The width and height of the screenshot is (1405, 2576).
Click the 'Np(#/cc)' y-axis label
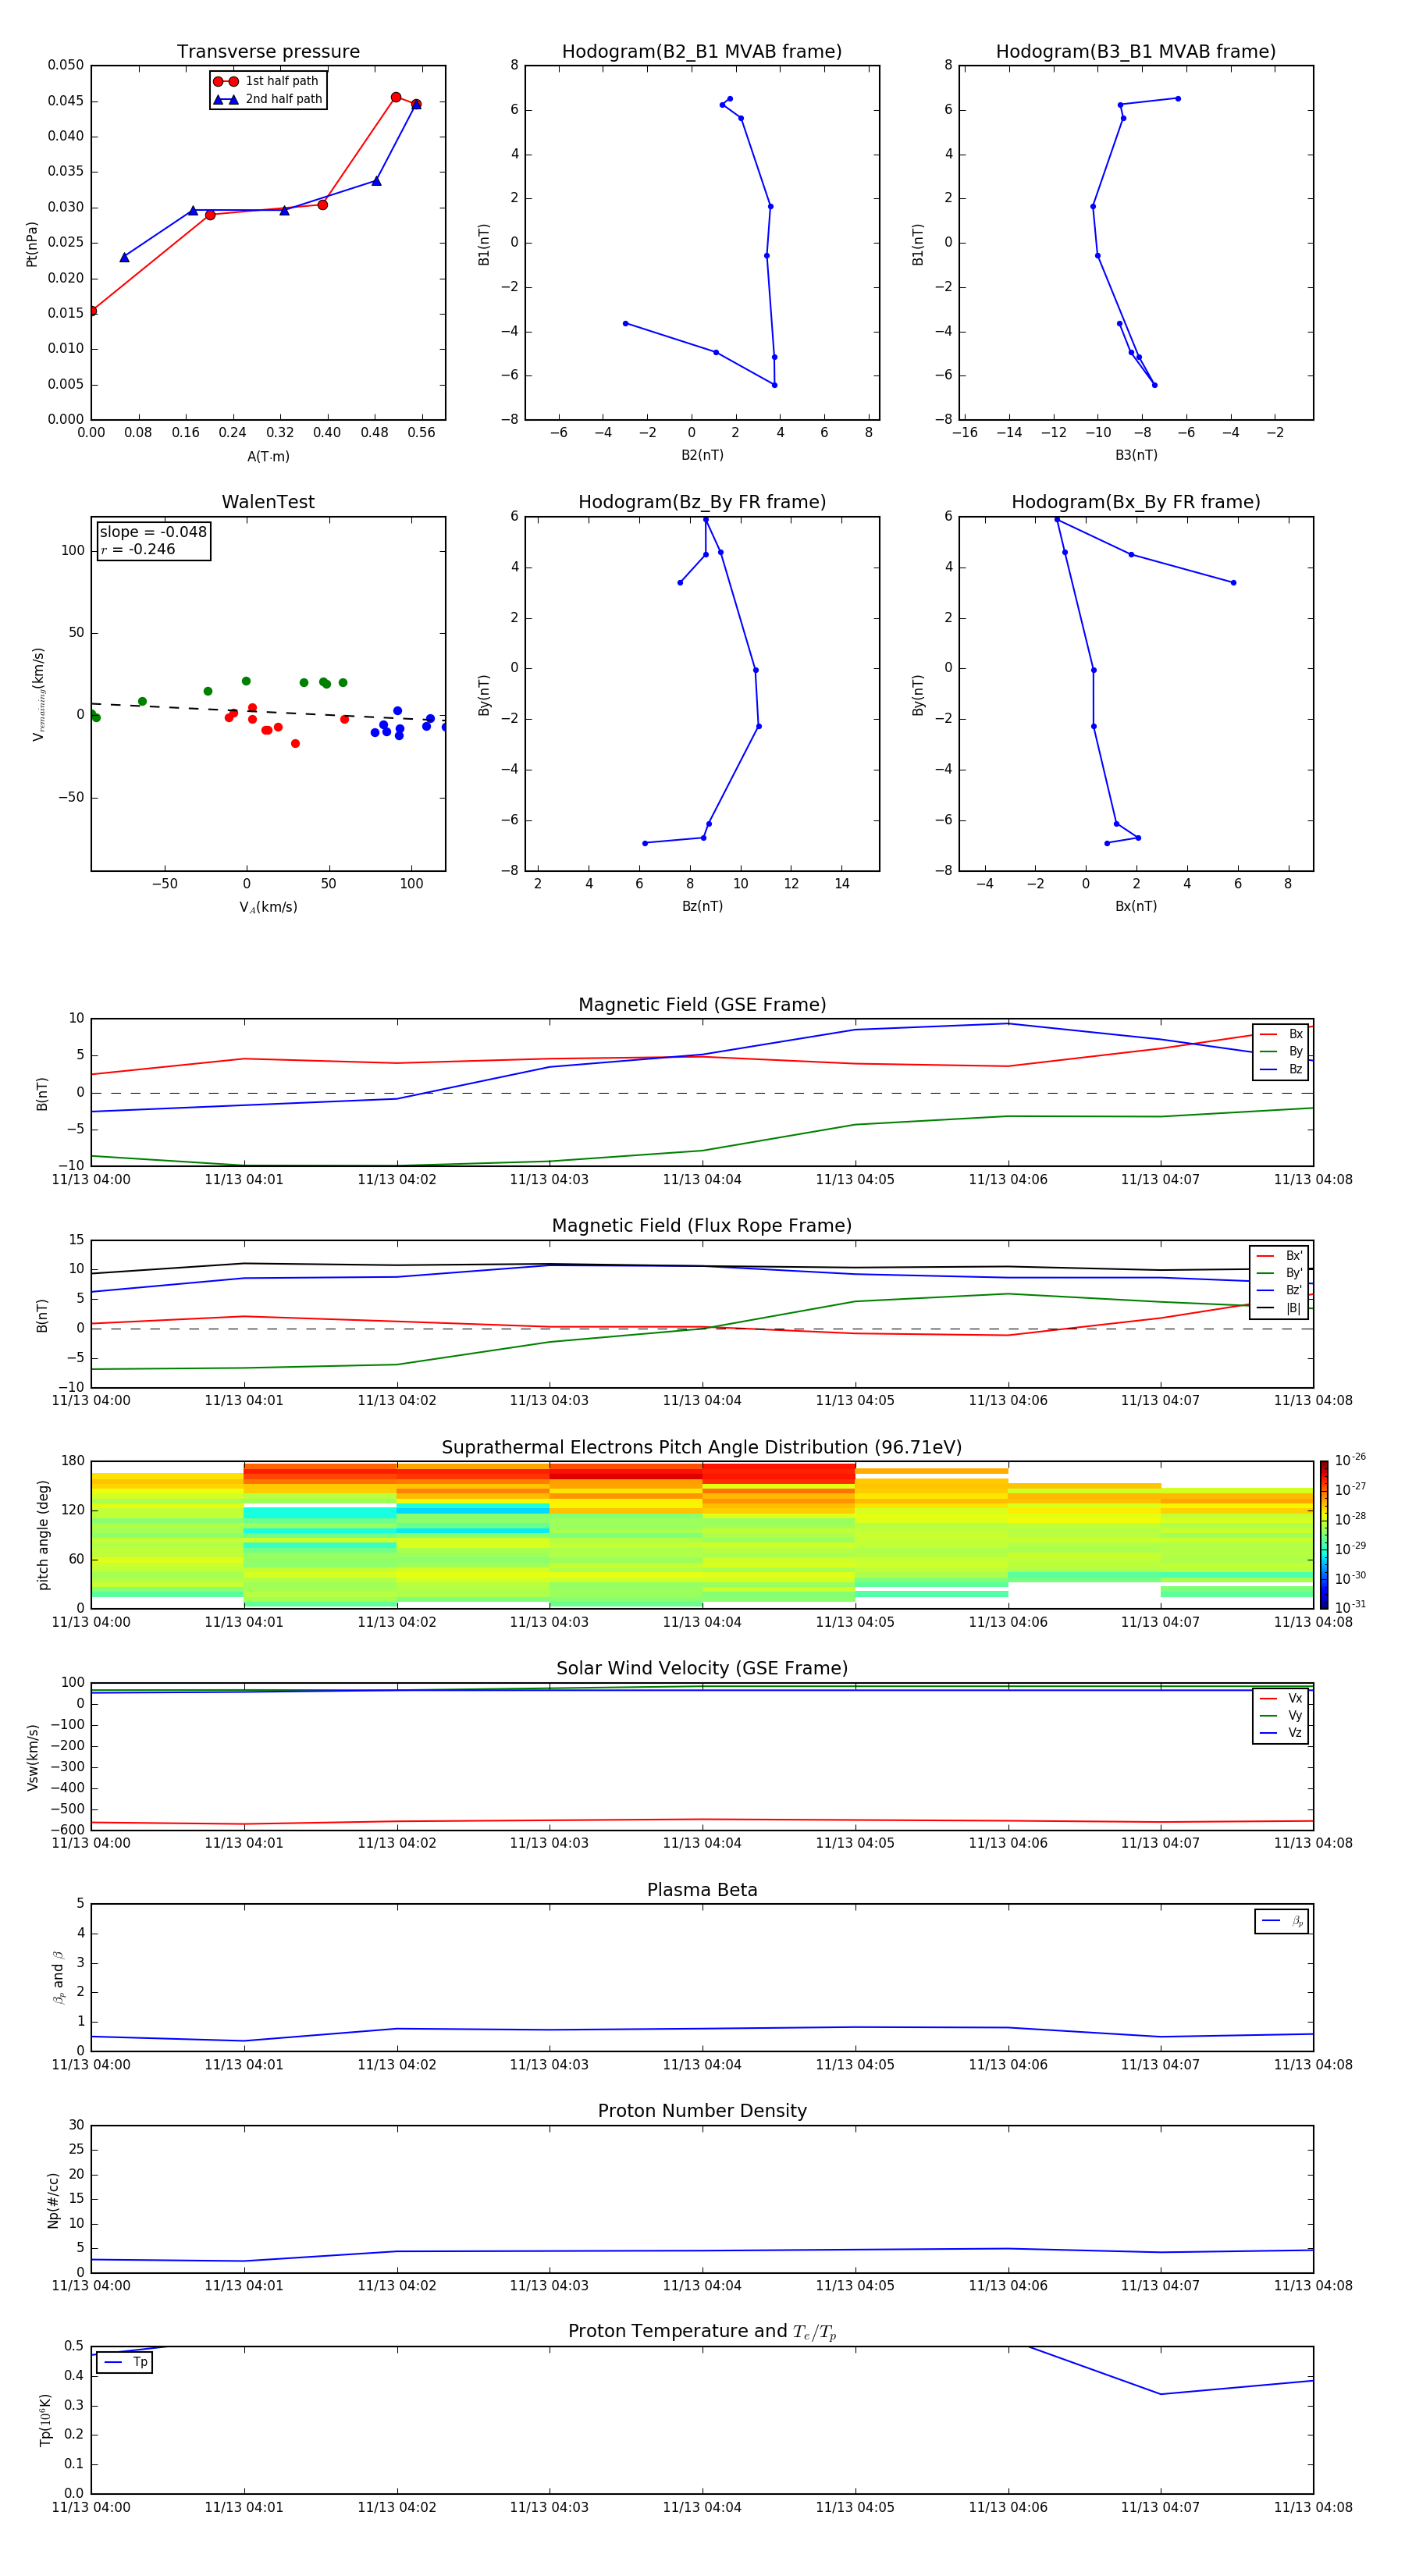click(x=53, y=2200)
